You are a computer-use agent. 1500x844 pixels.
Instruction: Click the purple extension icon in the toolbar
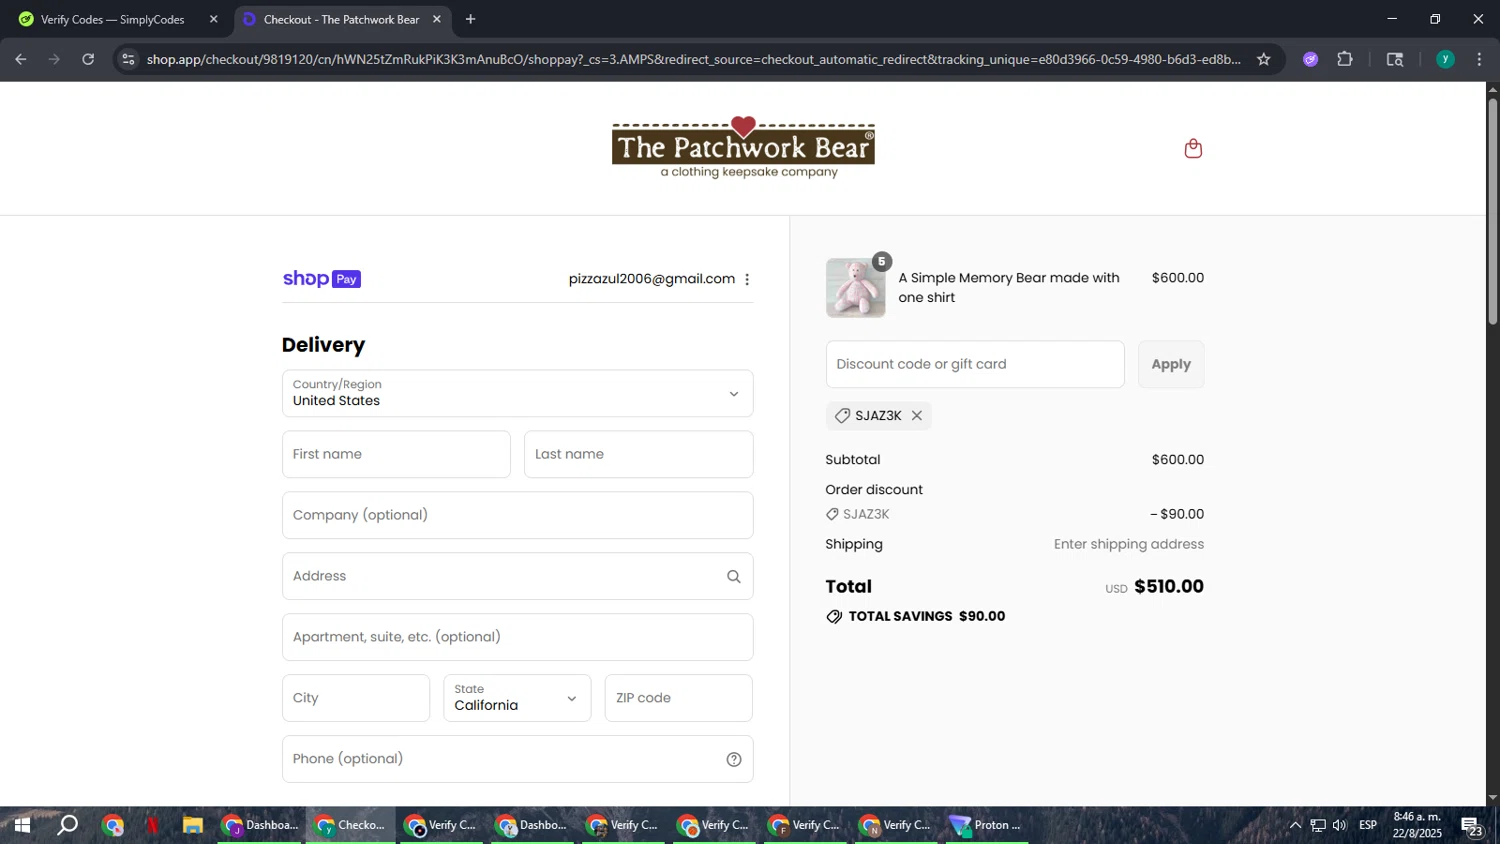[1310, 59]
